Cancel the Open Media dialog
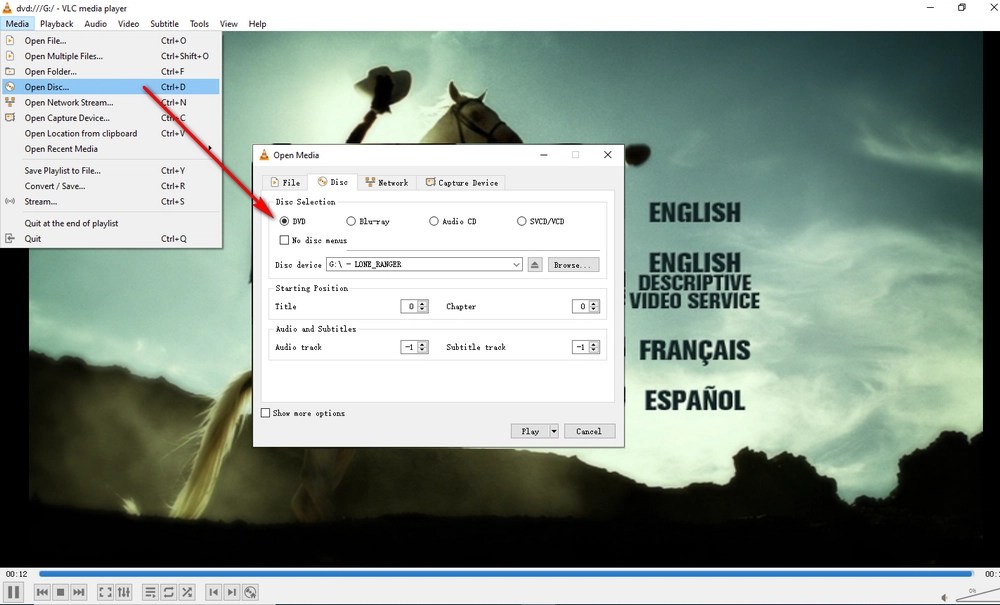1000x605 pixels. tap(589, 432)
